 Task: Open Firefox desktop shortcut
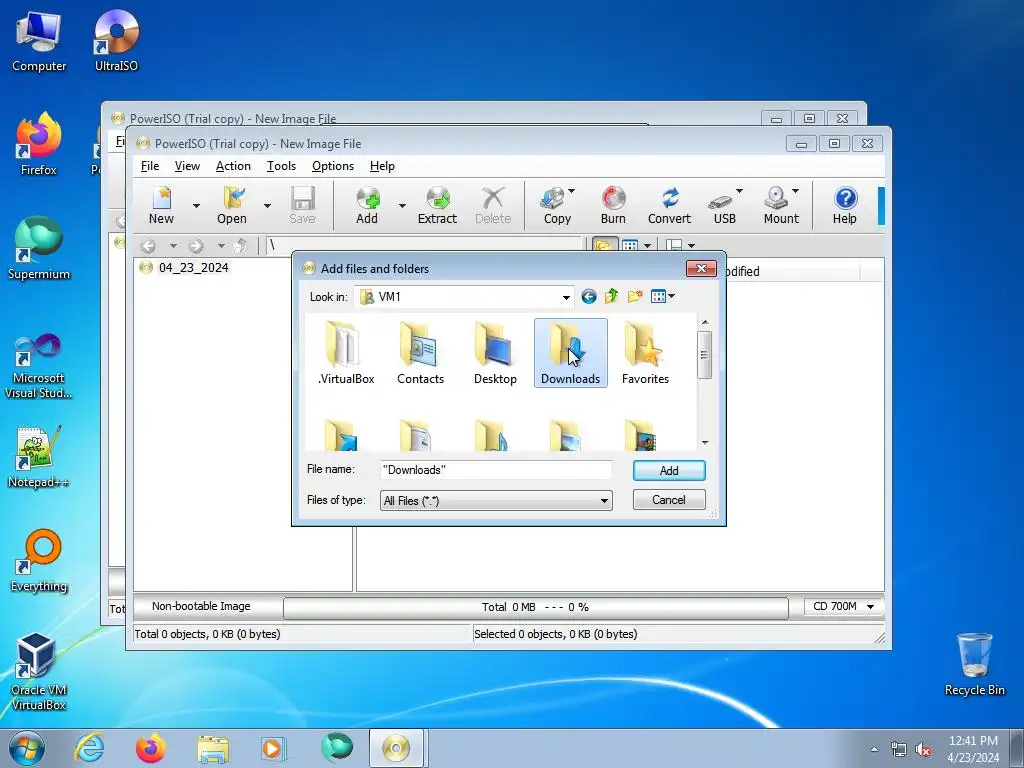[x=39, y=144]
